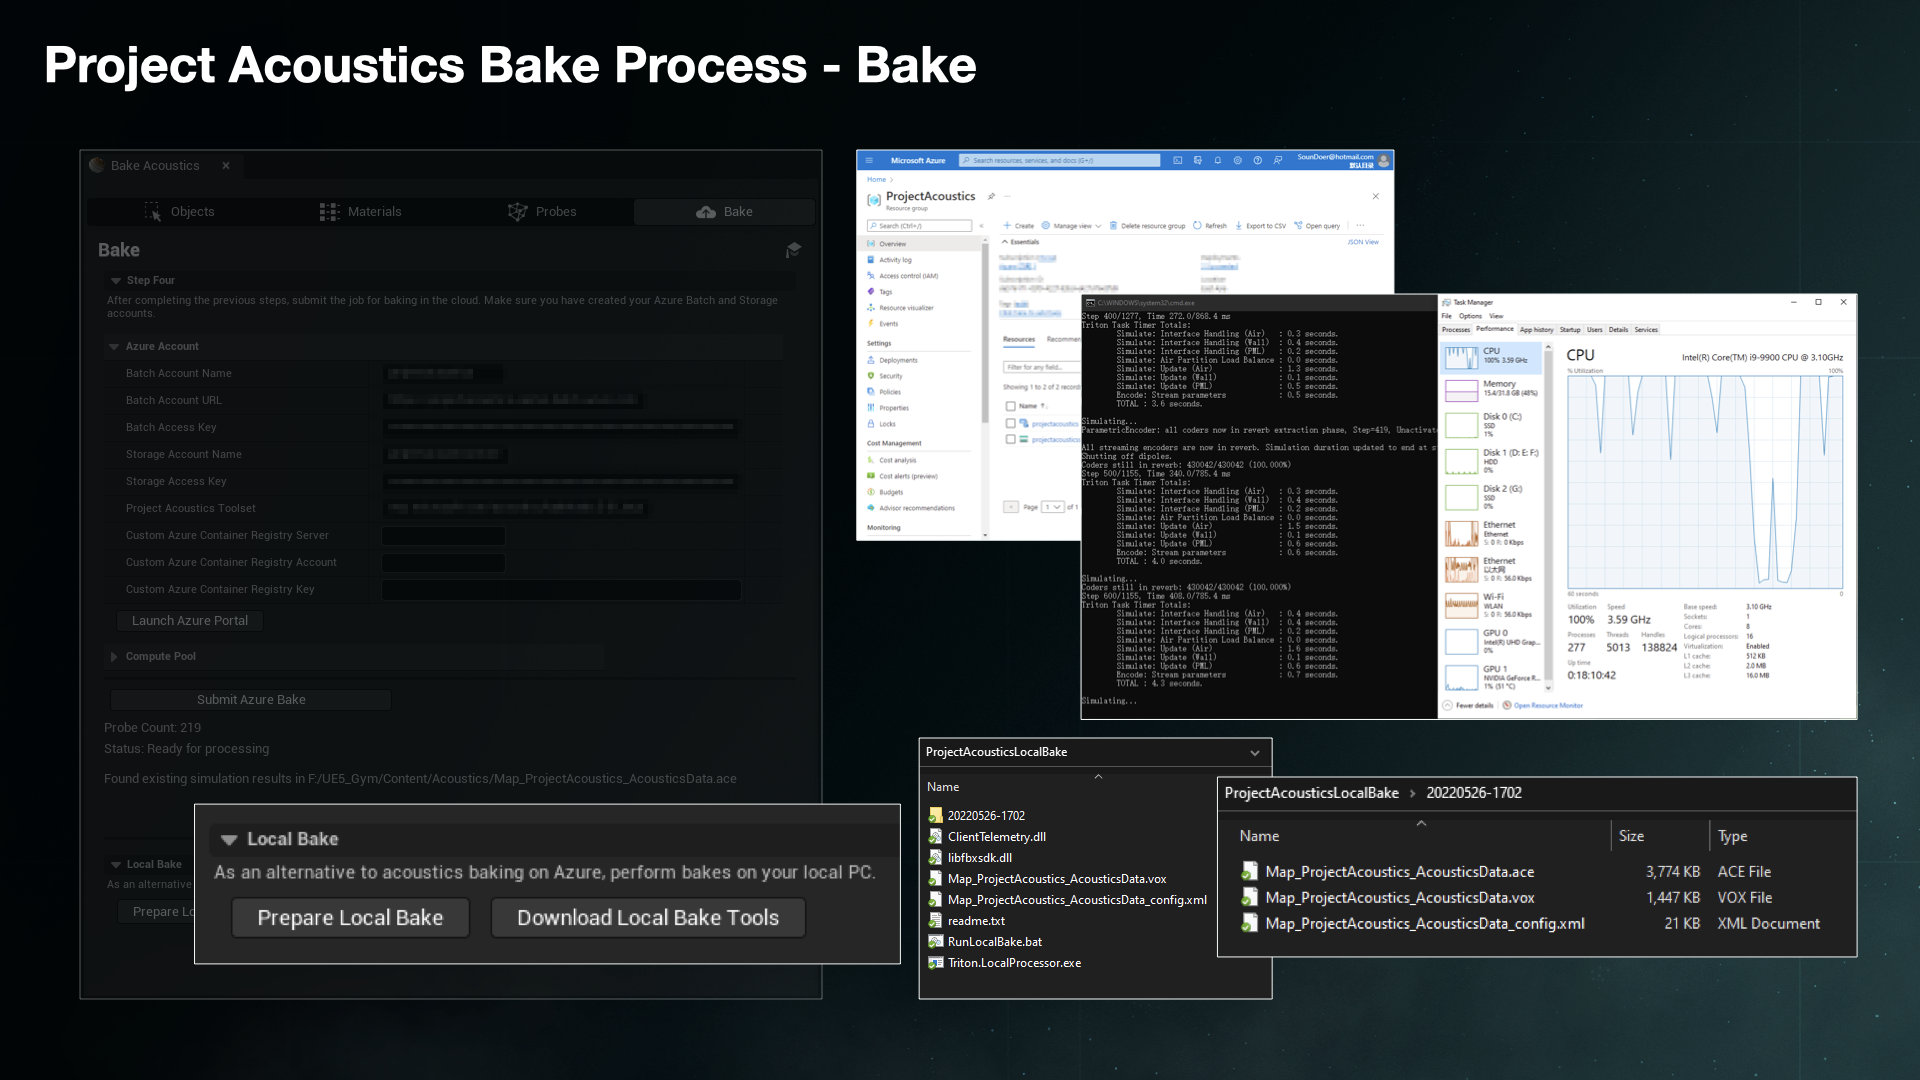
Task: Click Open query in Azure toolbar
Action: coord(1317,226)
